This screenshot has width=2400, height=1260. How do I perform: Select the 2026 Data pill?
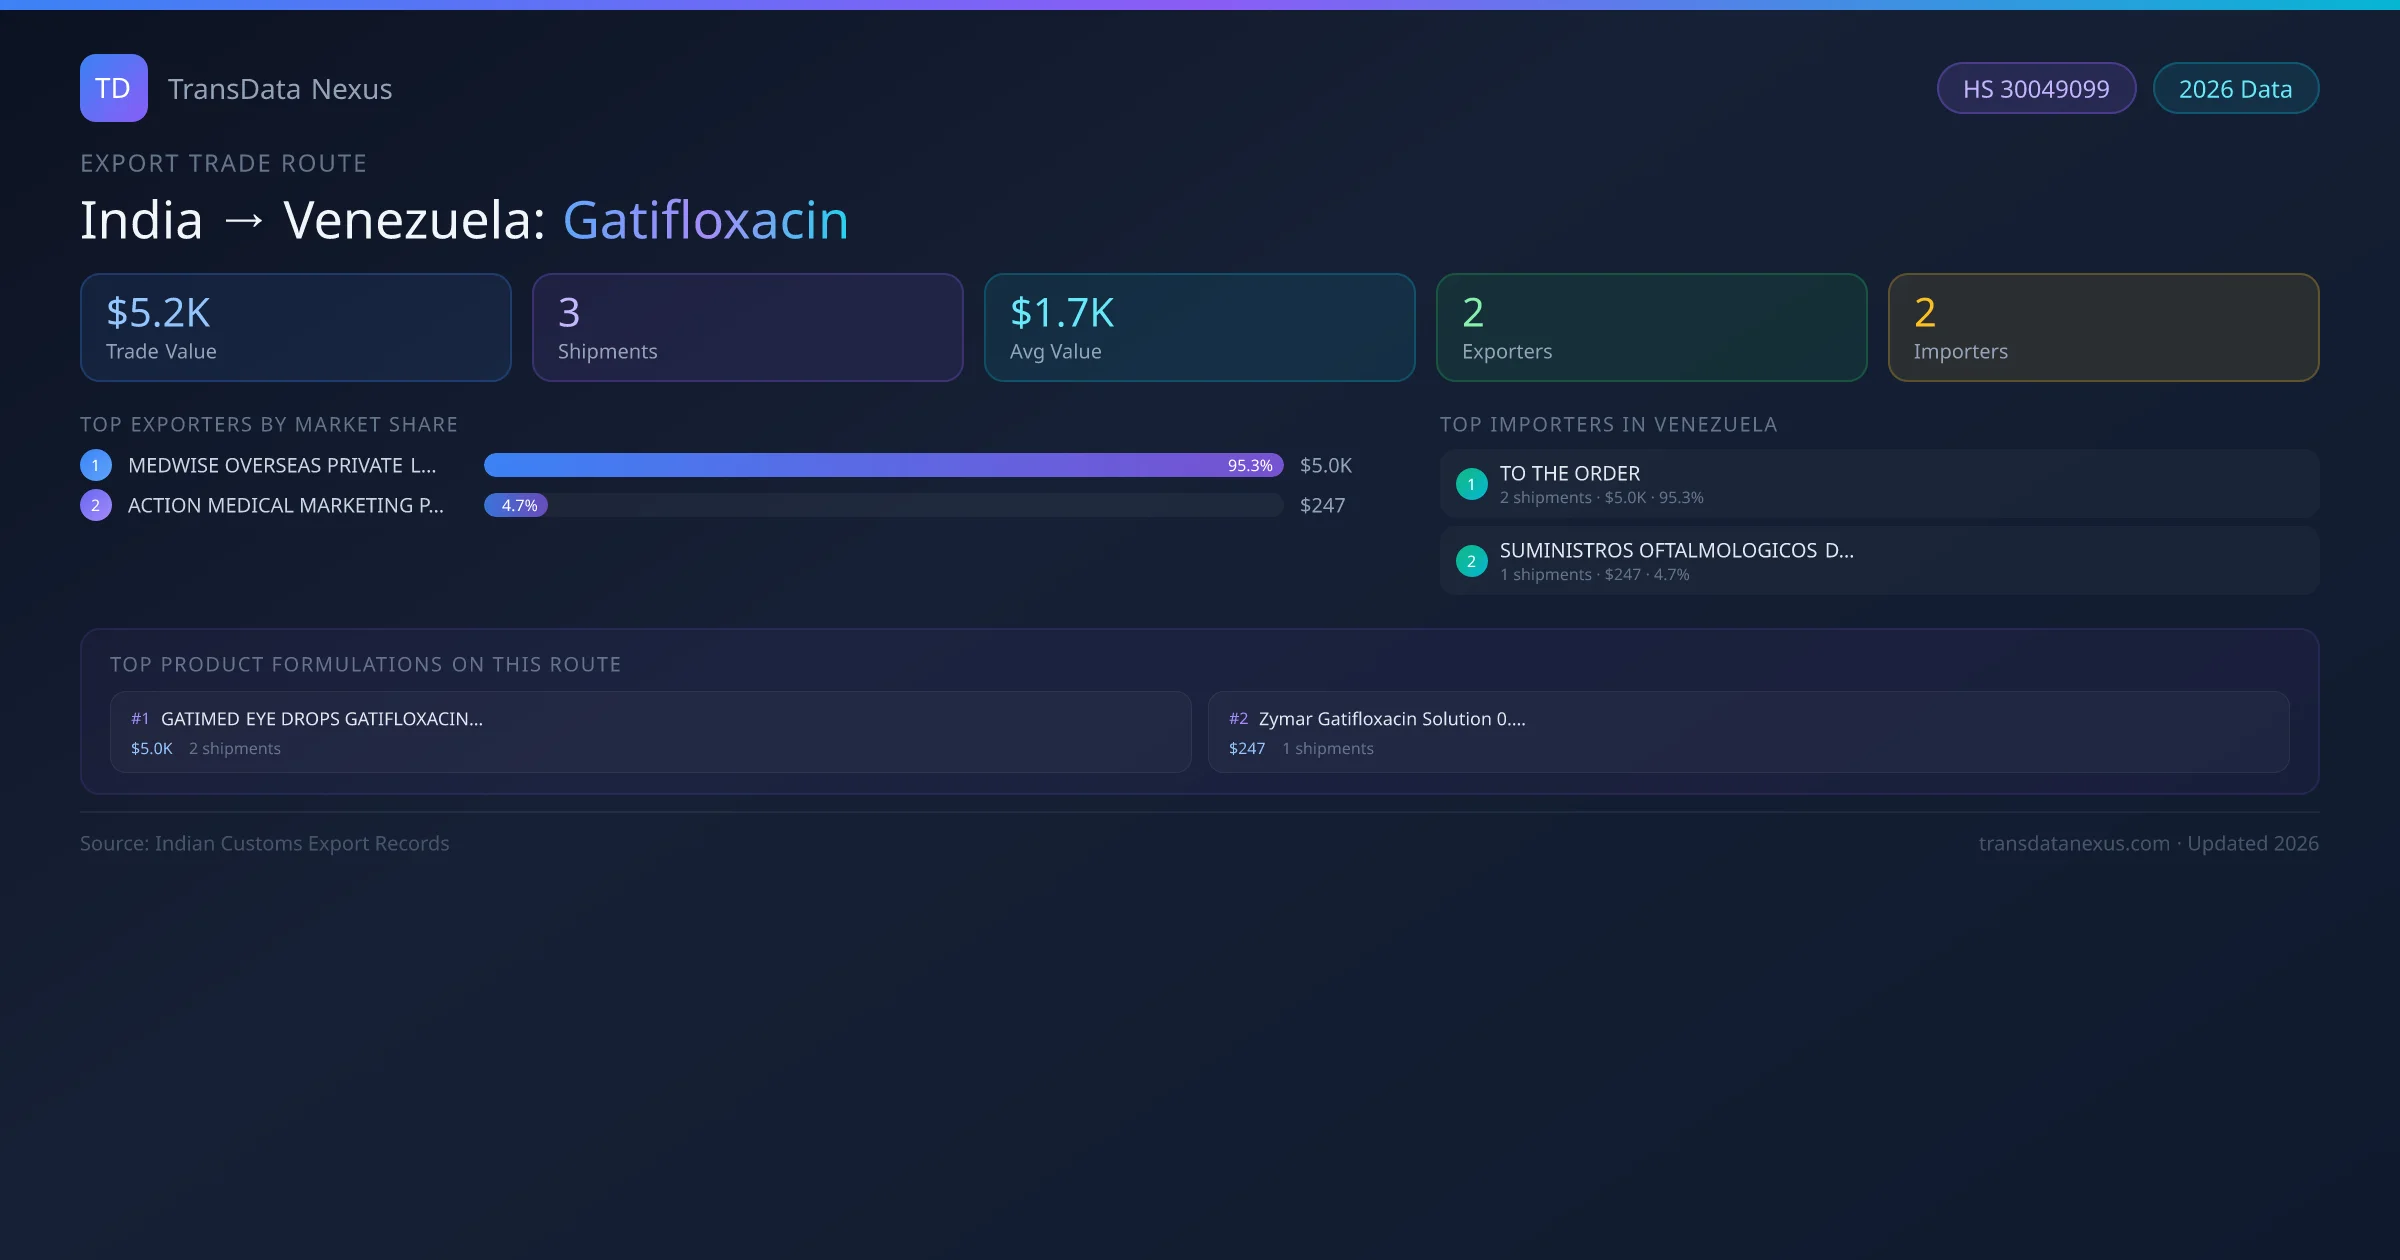click(2235, 89)
